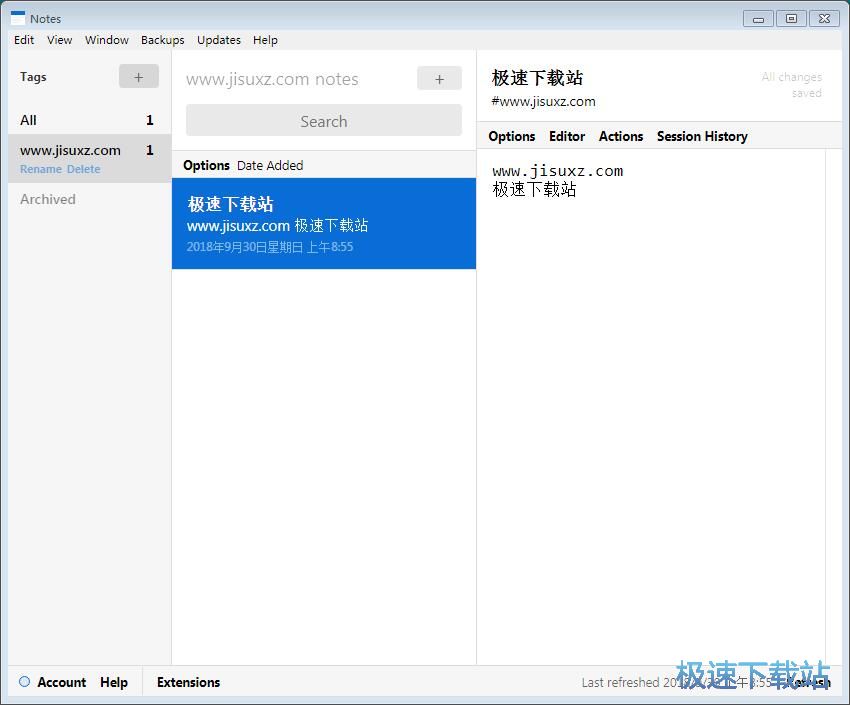Add a new tag with plus button
The height and width of the screenshot is (705, 850).
(139, 76)
